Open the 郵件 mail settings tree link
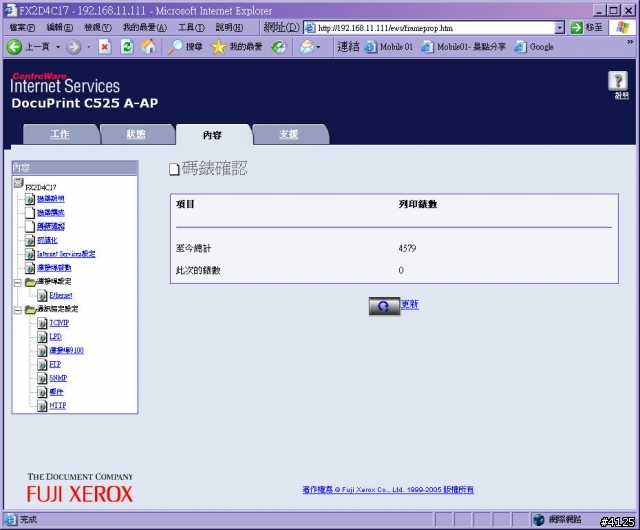 click(x=56, y=392)
